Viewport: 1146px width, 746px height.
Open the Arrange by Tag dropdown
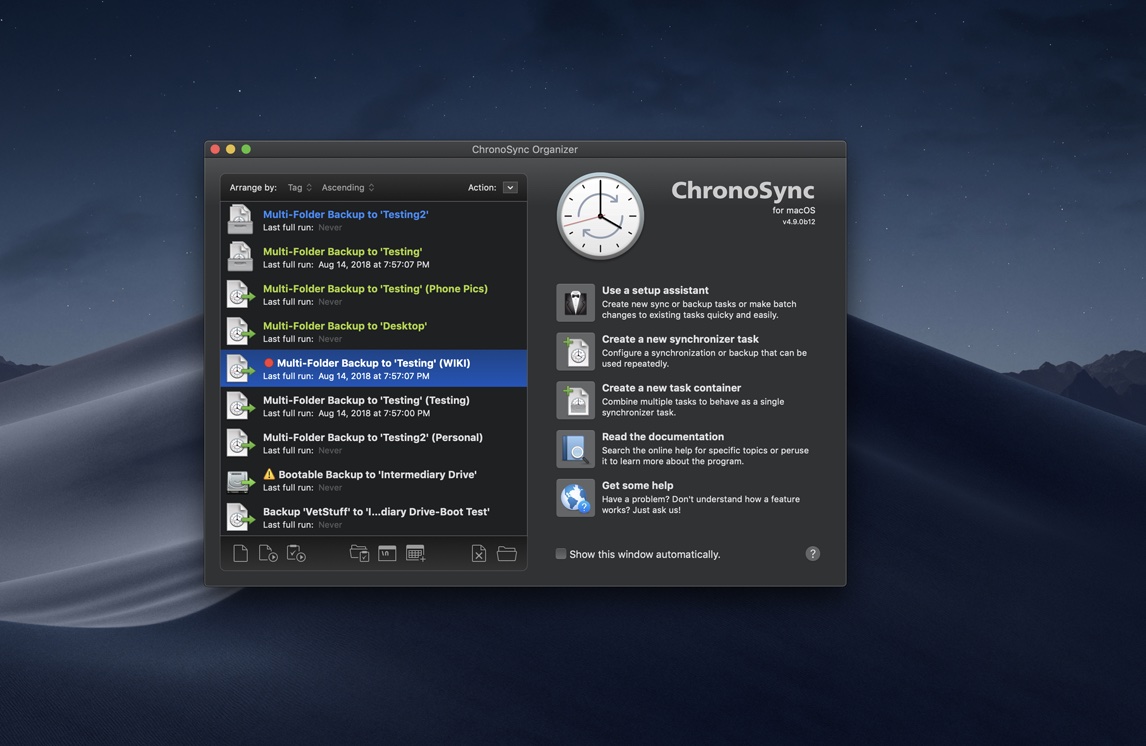[x=299, y=188]
